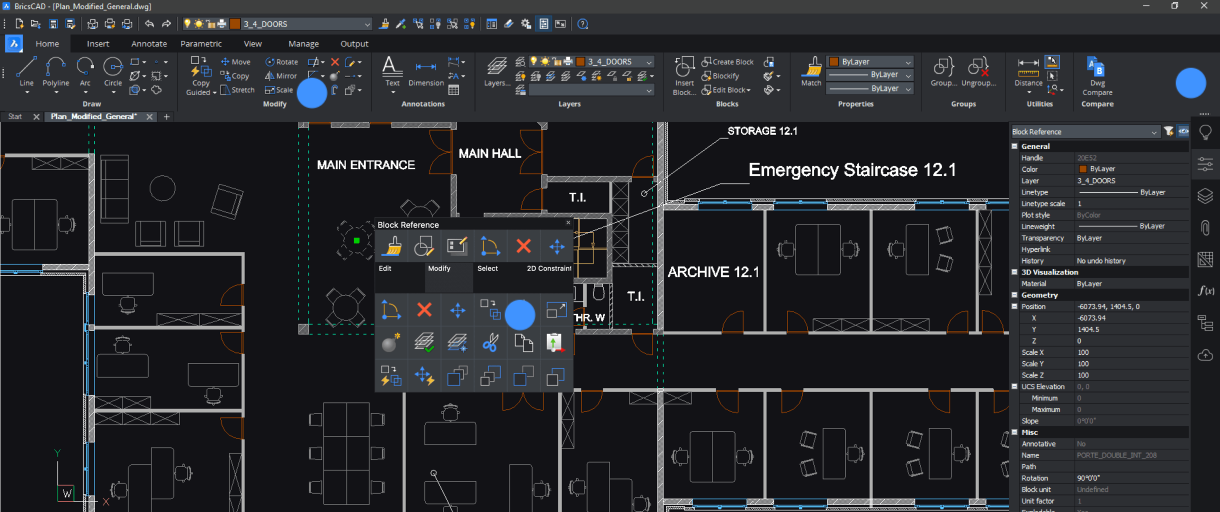Click the Match properties brush
This screenshot has height=512, width=1220.
[811, 71]
